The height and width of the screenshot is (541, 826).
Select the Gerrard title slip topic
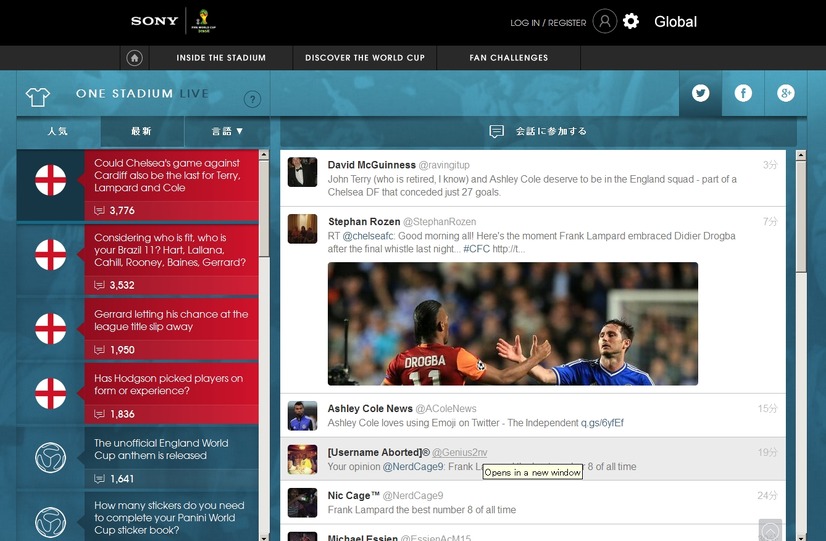pos(171,320)
